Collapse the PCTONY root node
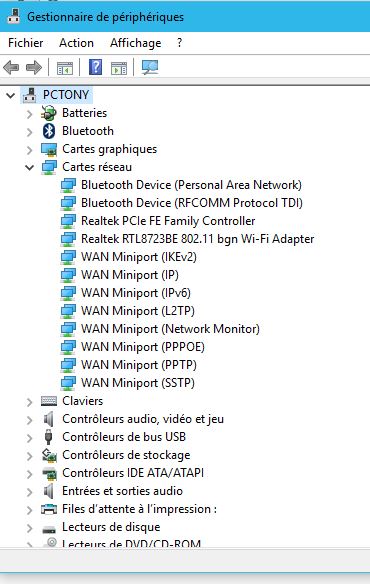The height and width of the screenshot is (584, 370). [x=11, y=95]
